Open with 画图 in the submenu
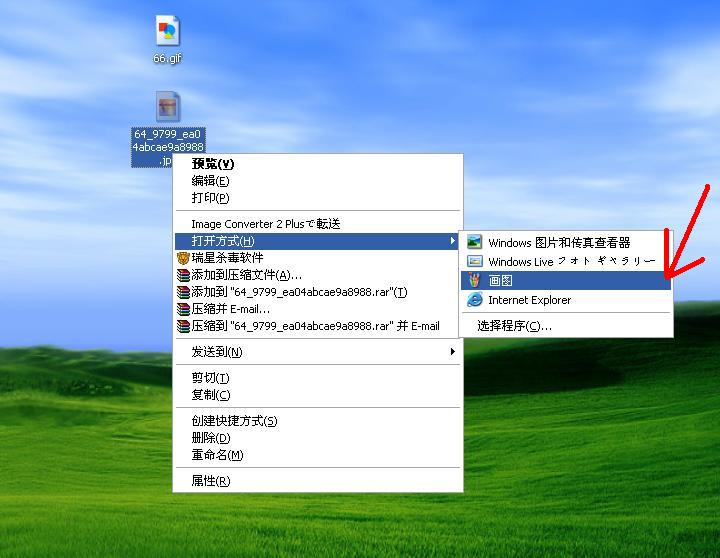 click(x=566, y=280)
